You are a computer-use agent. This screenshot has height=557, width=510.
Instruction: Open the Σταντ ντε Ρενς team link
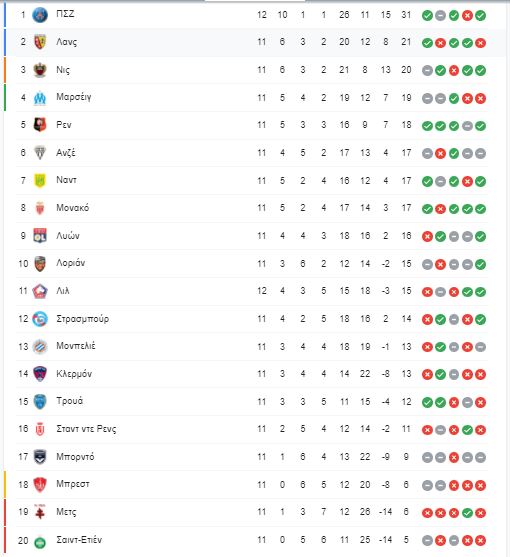(86, 429)
